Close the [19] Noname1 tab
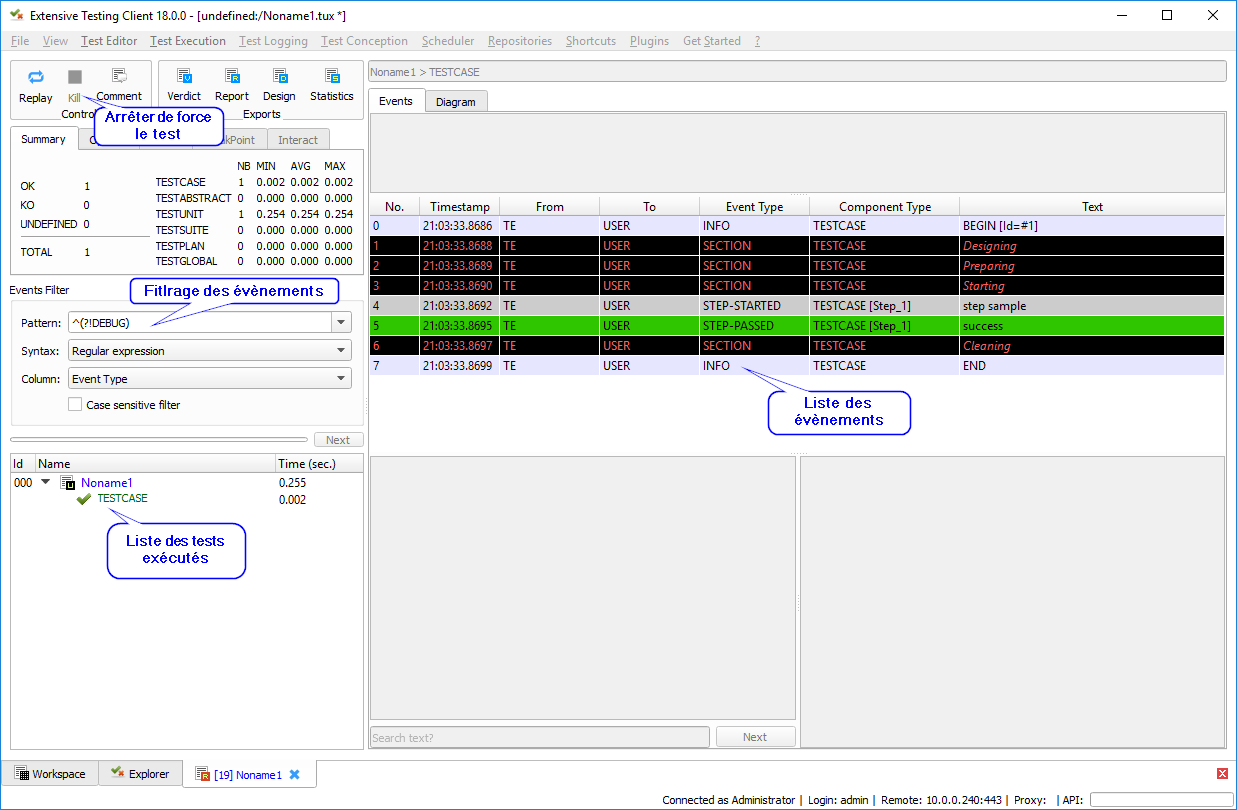 pyautogui.click(x=295, y=775)
